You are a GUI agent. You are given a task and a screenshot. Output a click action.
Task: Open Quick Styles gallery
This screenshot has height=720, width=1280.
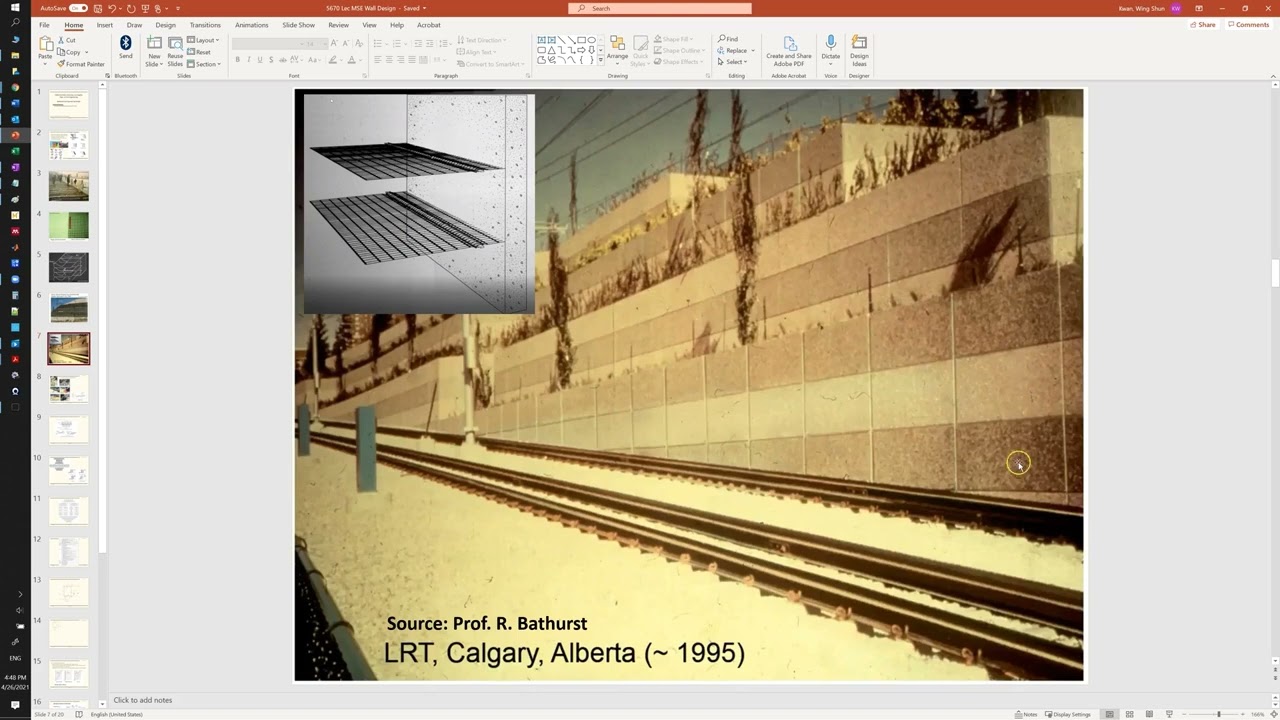click(640, 51)
